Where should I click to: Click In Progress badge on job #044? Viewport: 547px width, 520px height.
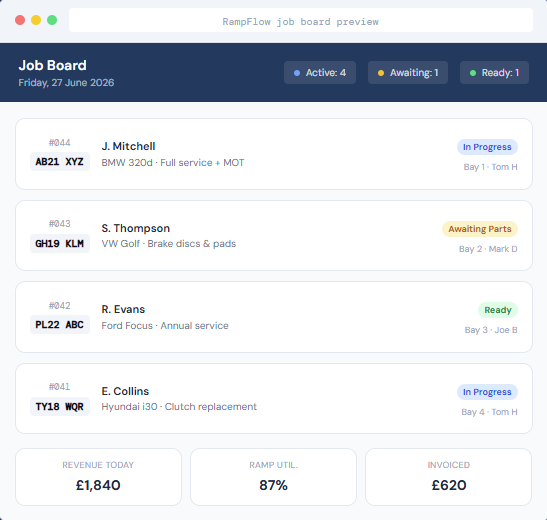[x=487, y=147]
